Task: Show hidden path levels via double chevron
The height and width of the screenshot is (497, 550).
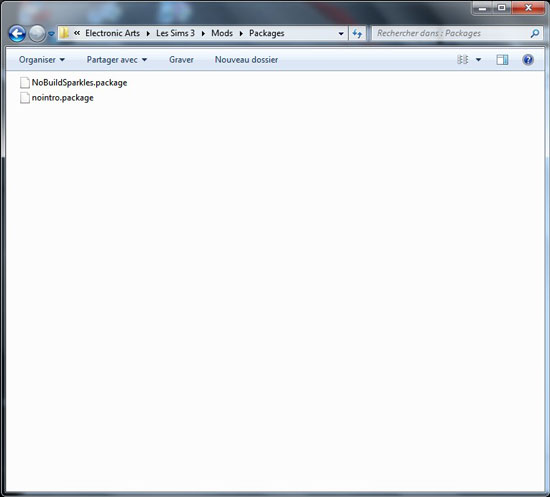Action: click(77, 33)
